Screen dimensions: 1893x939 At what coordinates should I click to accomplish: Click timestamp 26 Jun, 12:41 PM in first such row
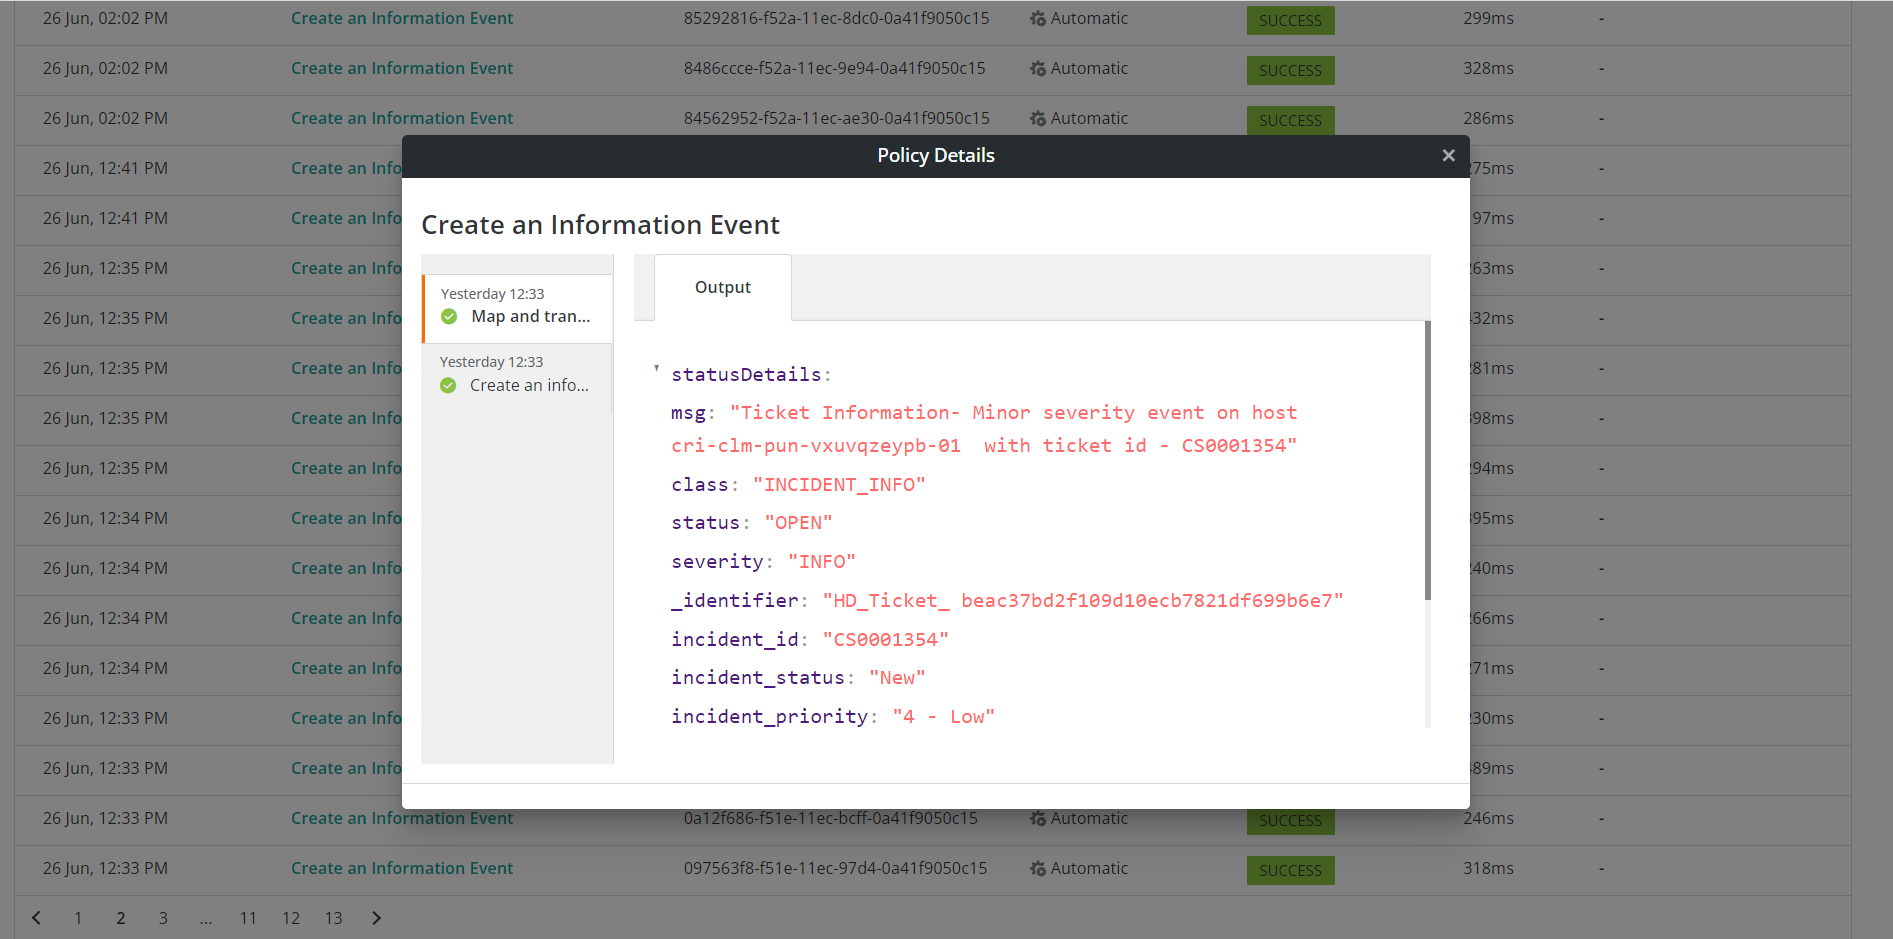[x=105, y=168]
